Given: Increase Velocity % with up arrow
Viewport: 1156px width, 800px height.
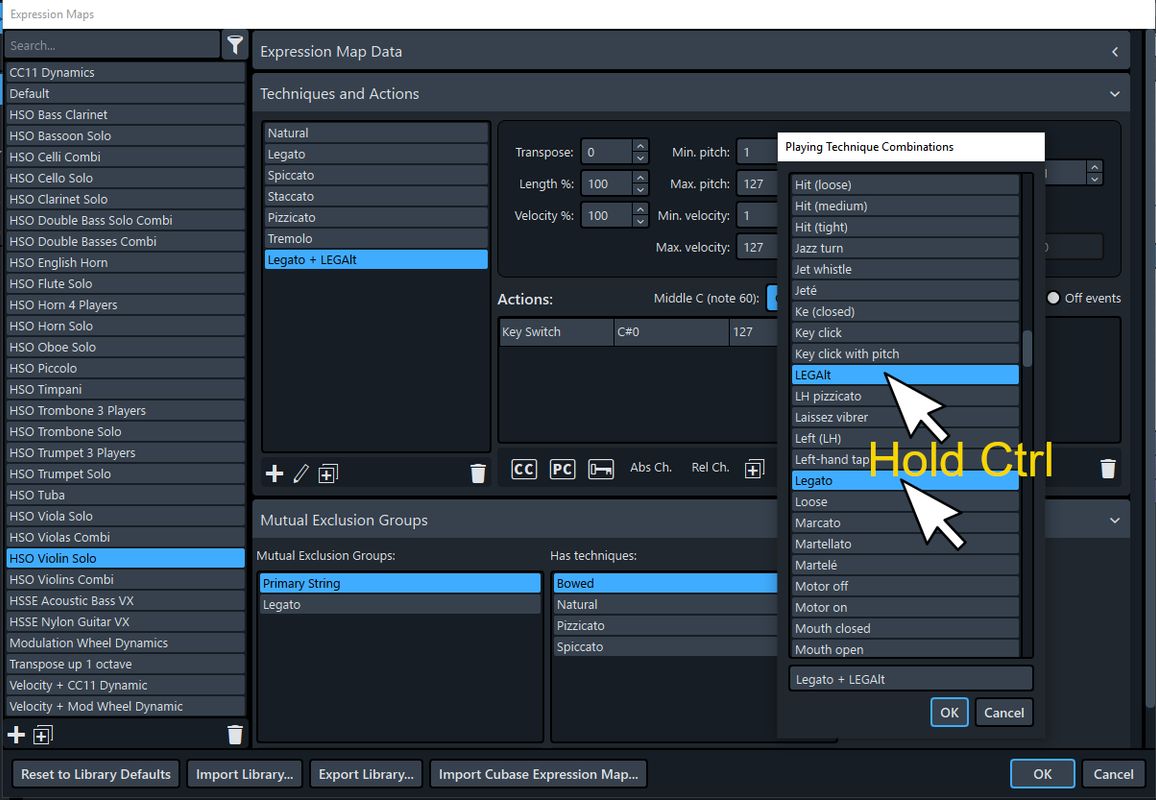Looking at the screenshot, I should click(x=641, y=209).
